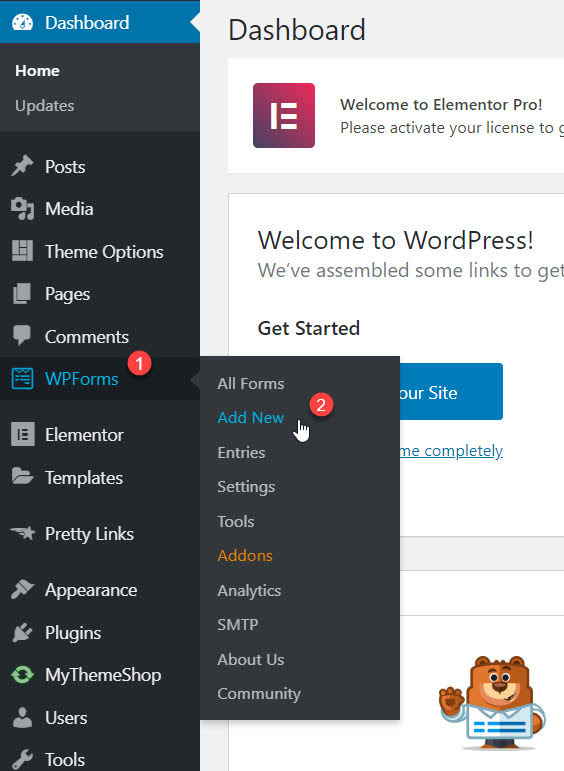This screenshot has width=564, height=771.
Task: Open the Posts menu label
Action: pyautogui.click(x=65, y=167)
